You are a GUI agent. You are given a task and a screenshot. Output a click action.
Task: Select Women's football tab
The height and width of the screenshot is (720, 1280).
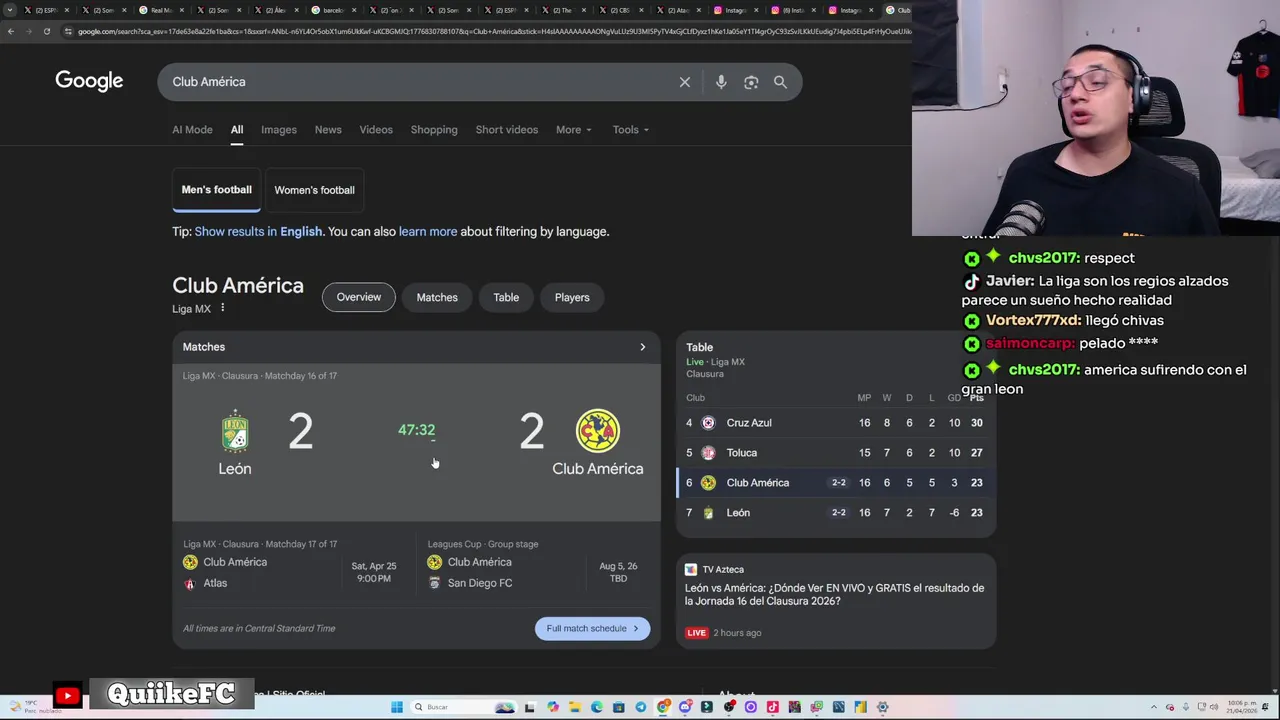[x=314, y=190]
